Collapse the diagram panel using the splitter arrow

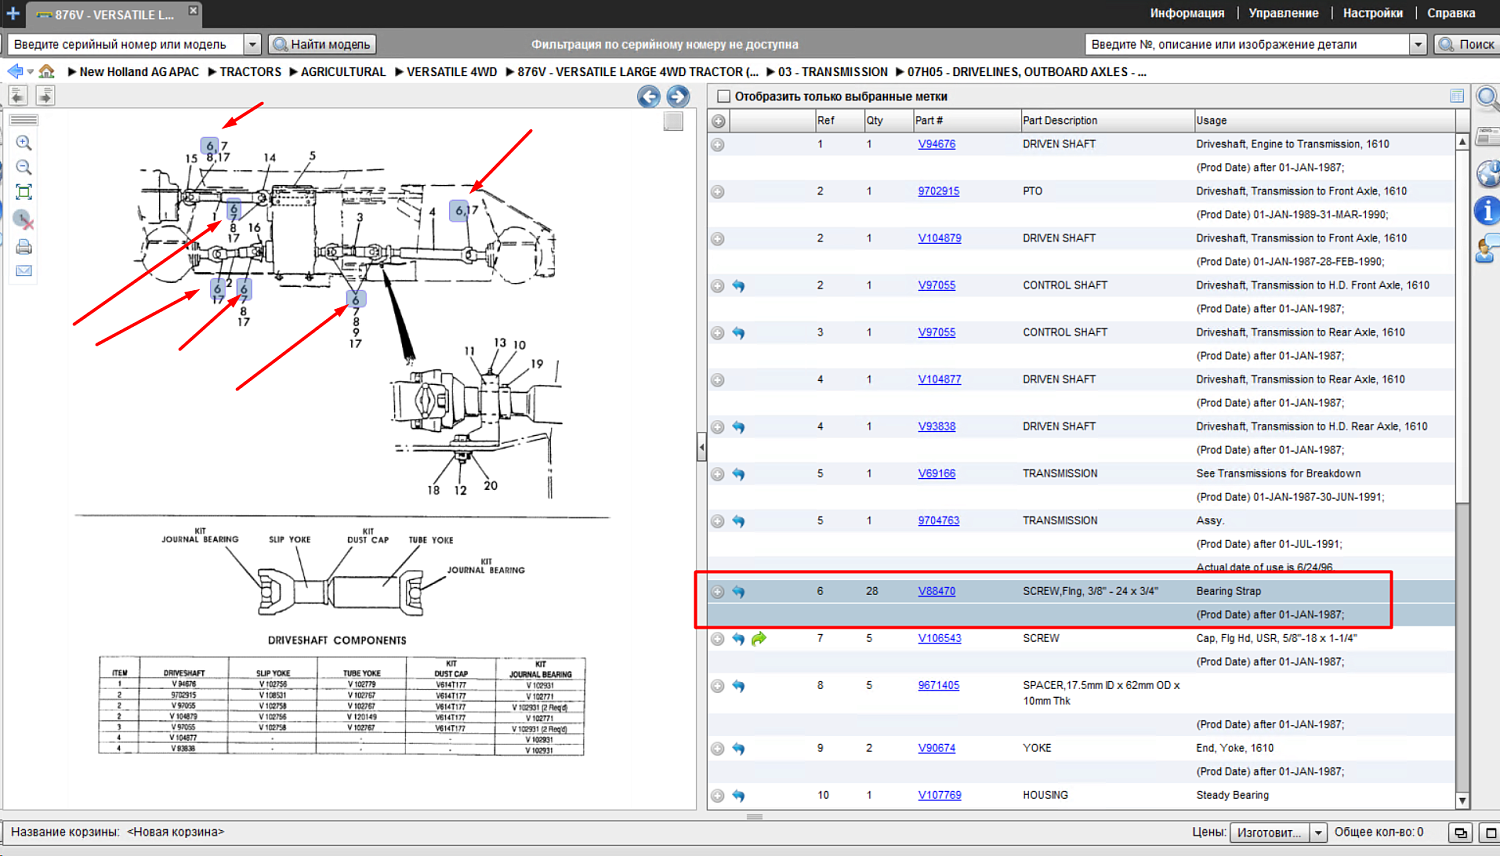701,447
